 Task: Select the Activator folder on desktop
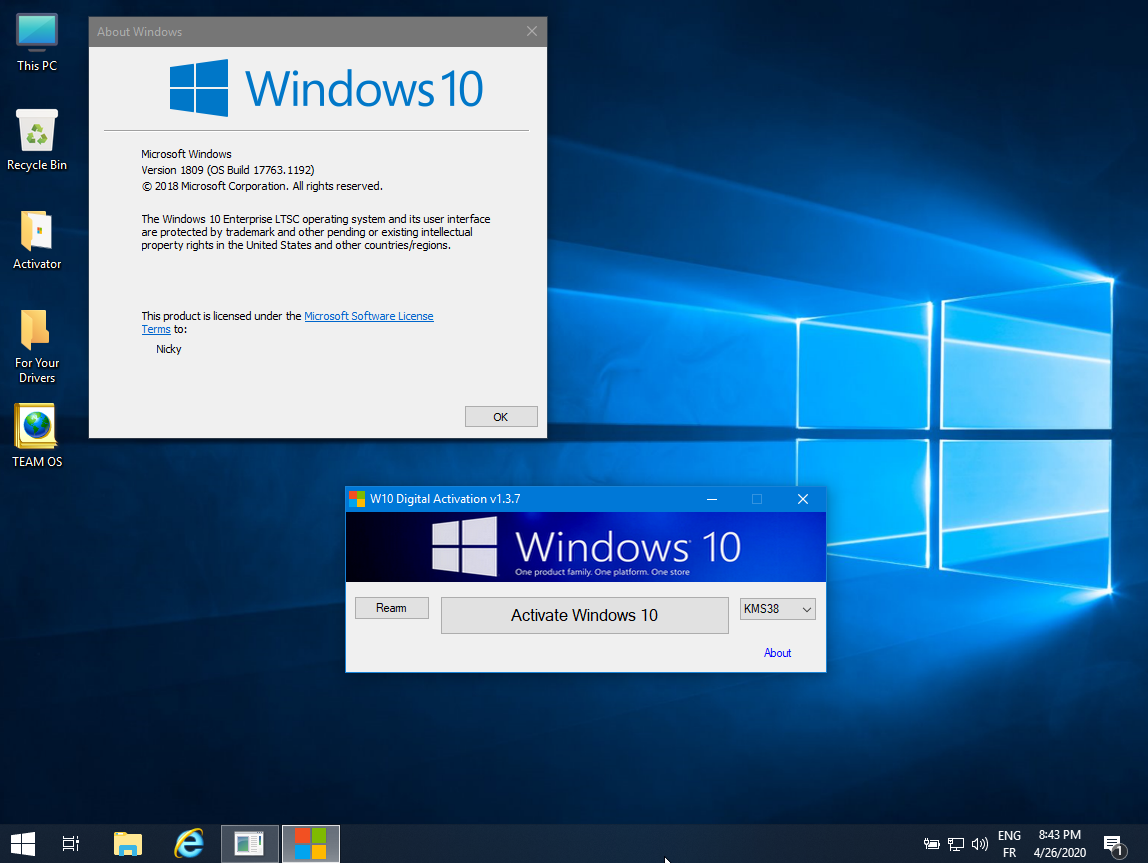tap(37, 240)
